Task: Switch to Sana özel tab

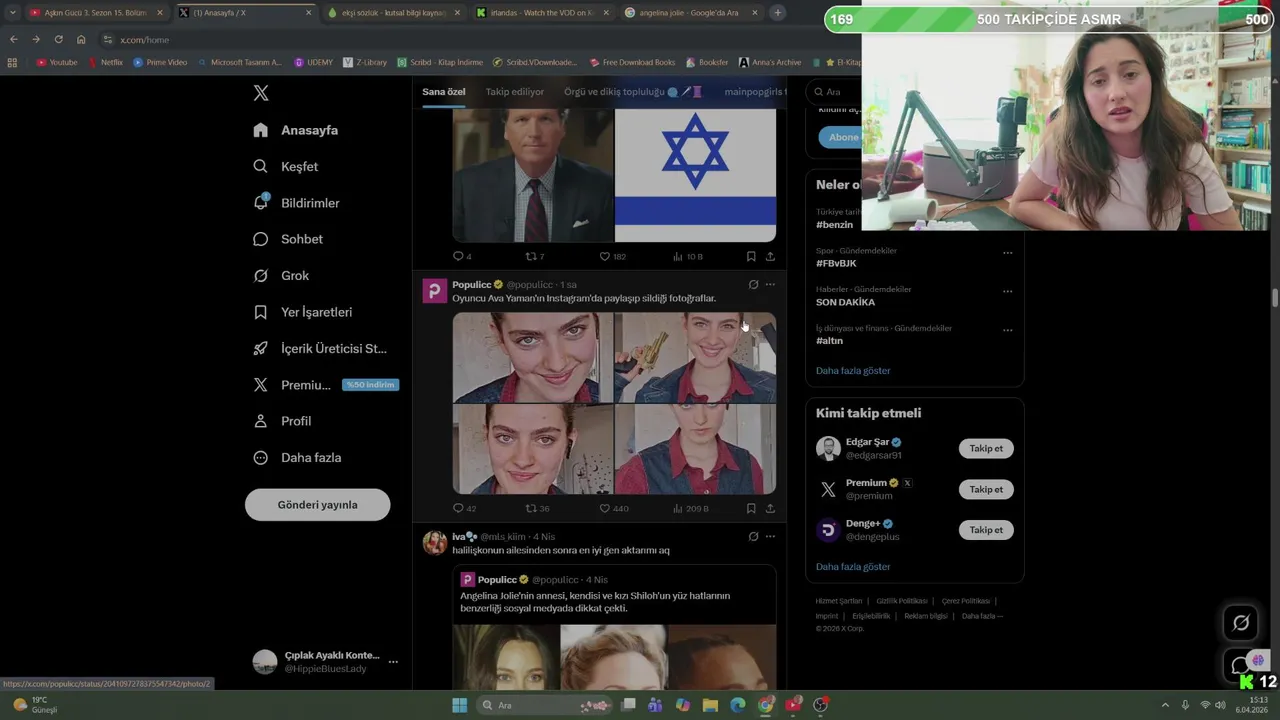Action: [443, 92]
